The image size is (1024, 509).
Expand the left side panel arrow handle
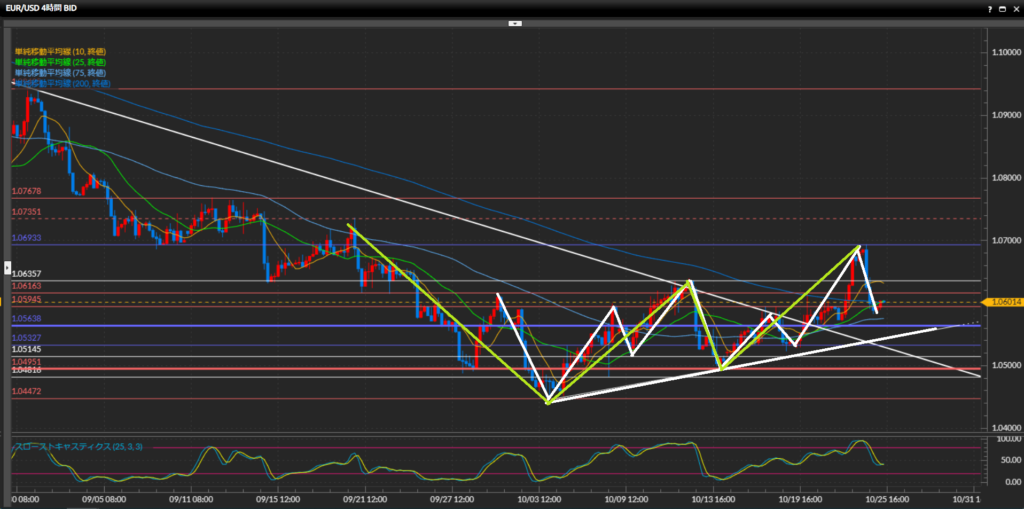pyautogui.click(x=7, y=268)
